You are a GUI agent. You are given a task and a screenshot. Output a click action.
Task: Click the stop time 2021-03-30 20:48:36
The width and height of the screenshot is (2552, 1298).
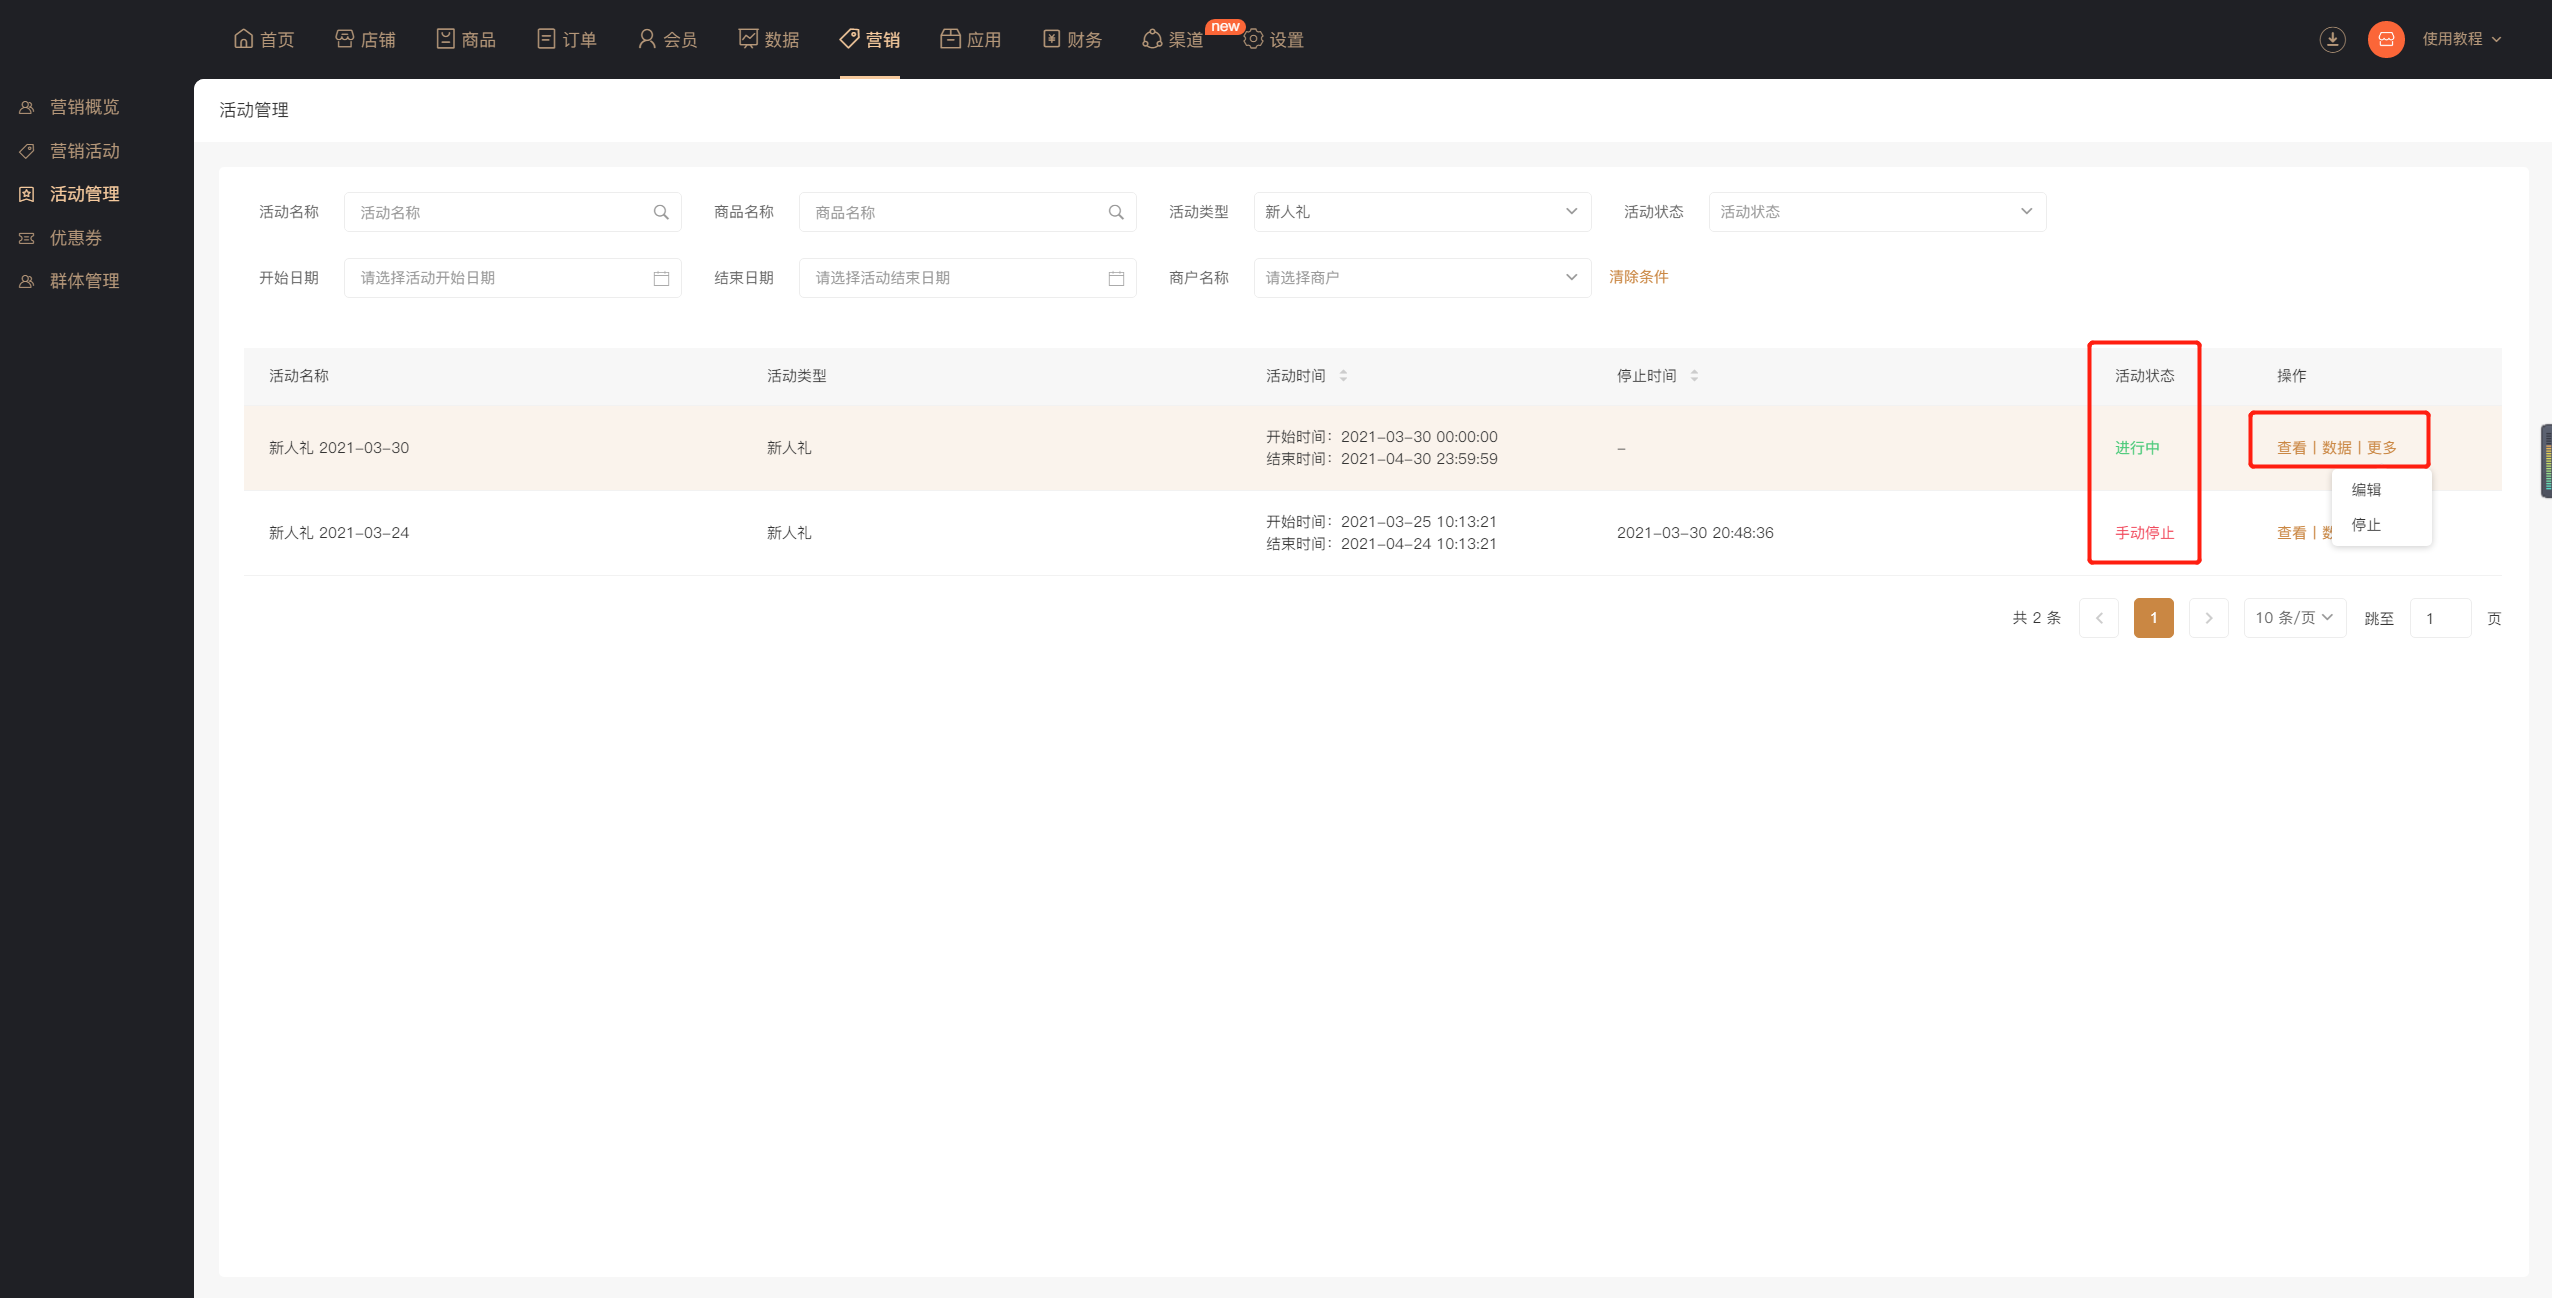click(x=1695, y=533)
